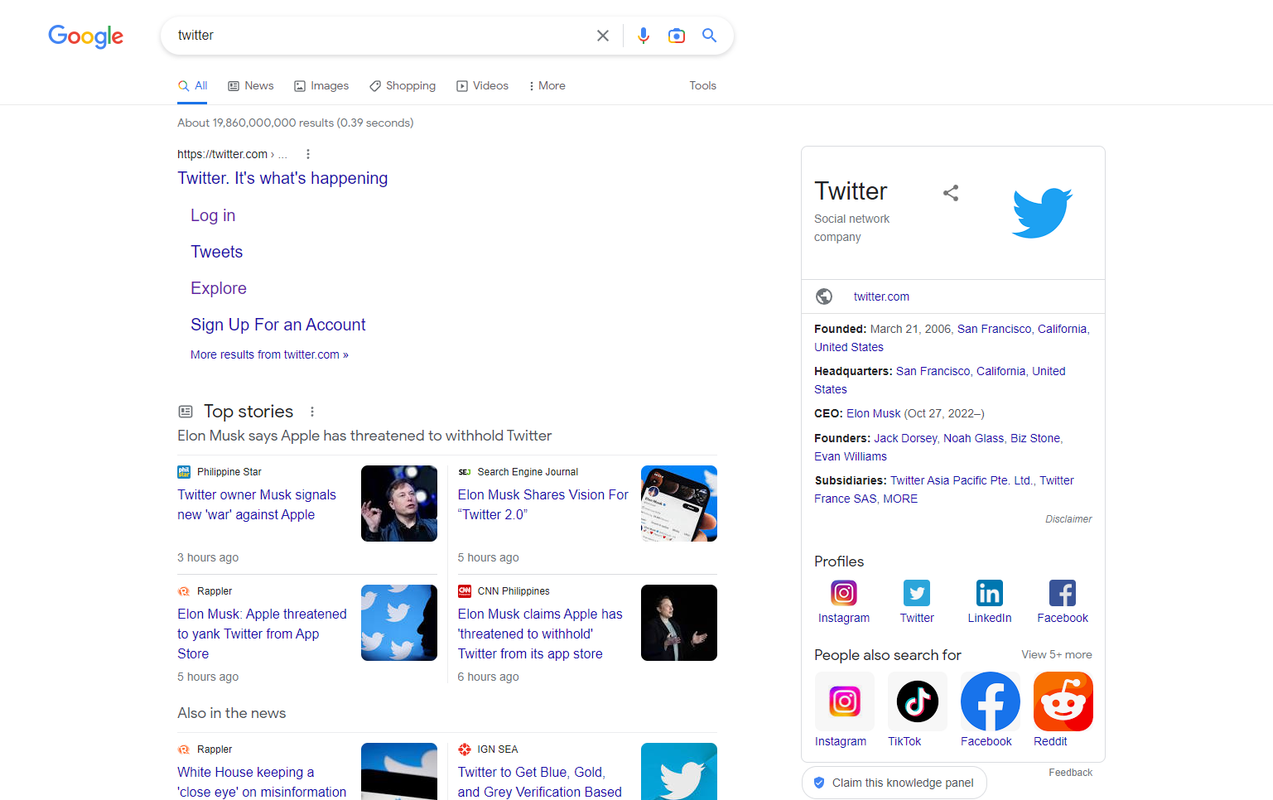Select Facebook under People also search for

[x=990, y=710]
